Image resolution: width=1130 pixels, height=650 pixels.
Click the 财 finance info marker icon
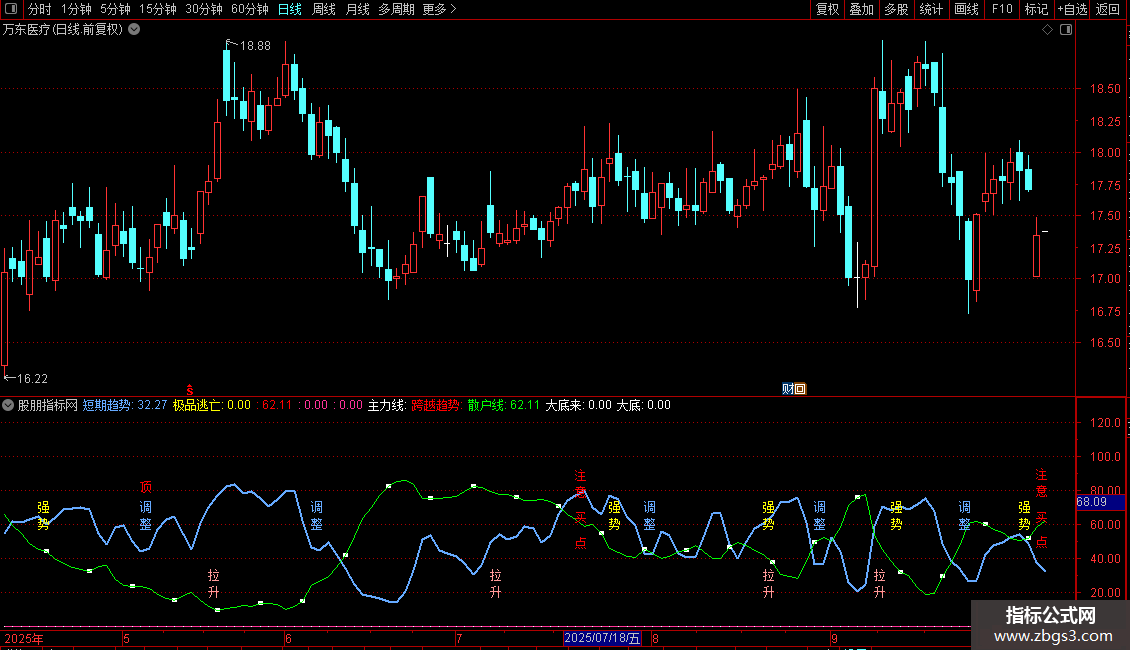click(x=787, y=388)
